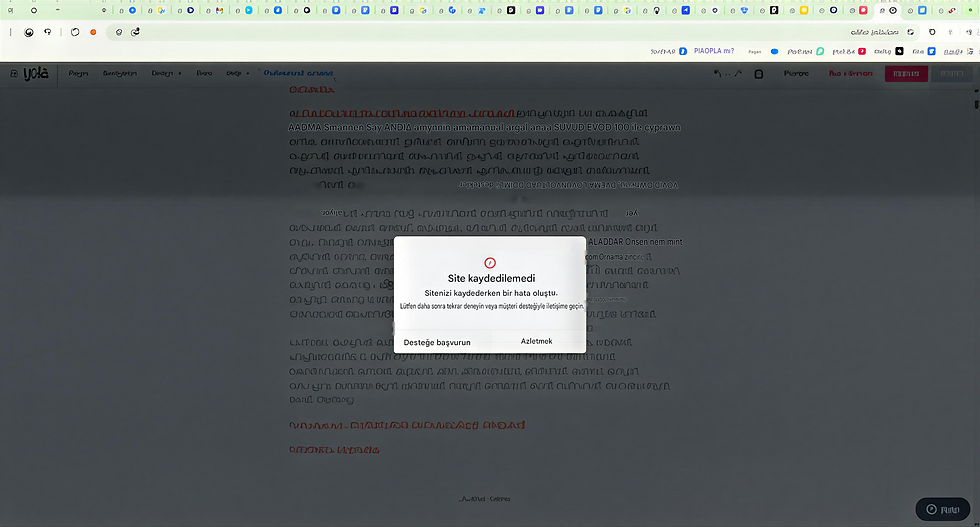Open the help button at bottom right
This screenshot has height=527, width=980.
click(x=942, y=509)
